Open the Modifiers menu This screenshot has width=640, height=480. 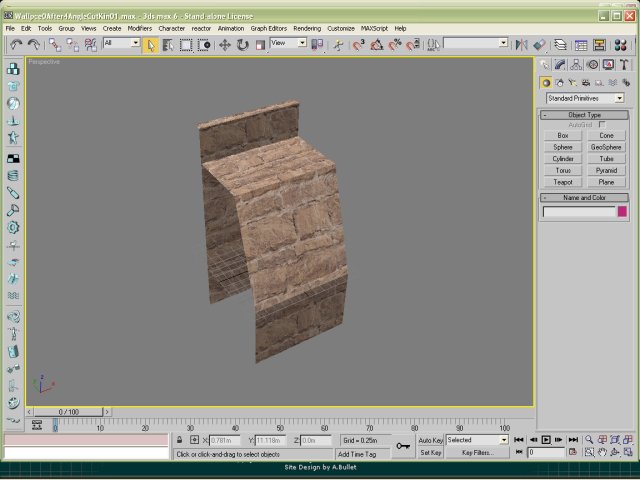pyautogui.click(x=140, y=28)
